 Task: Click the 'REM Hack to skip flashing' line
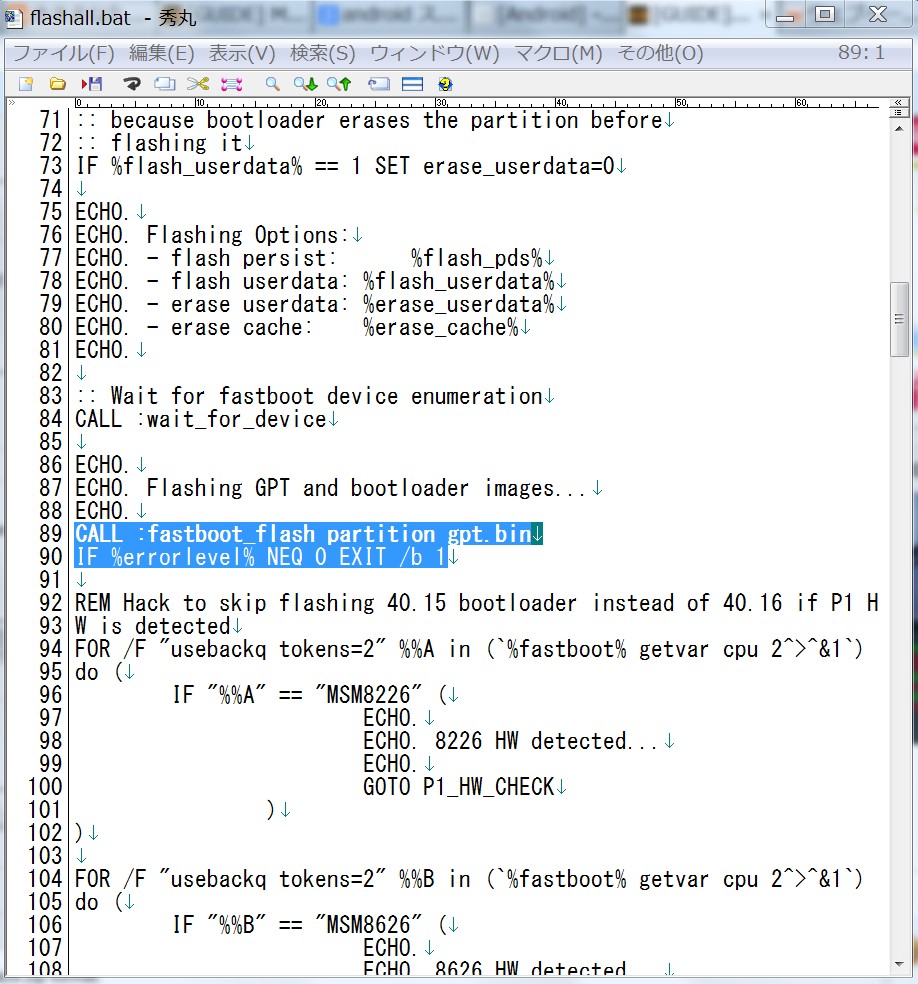pyautogui.click(x=476, y=603)
